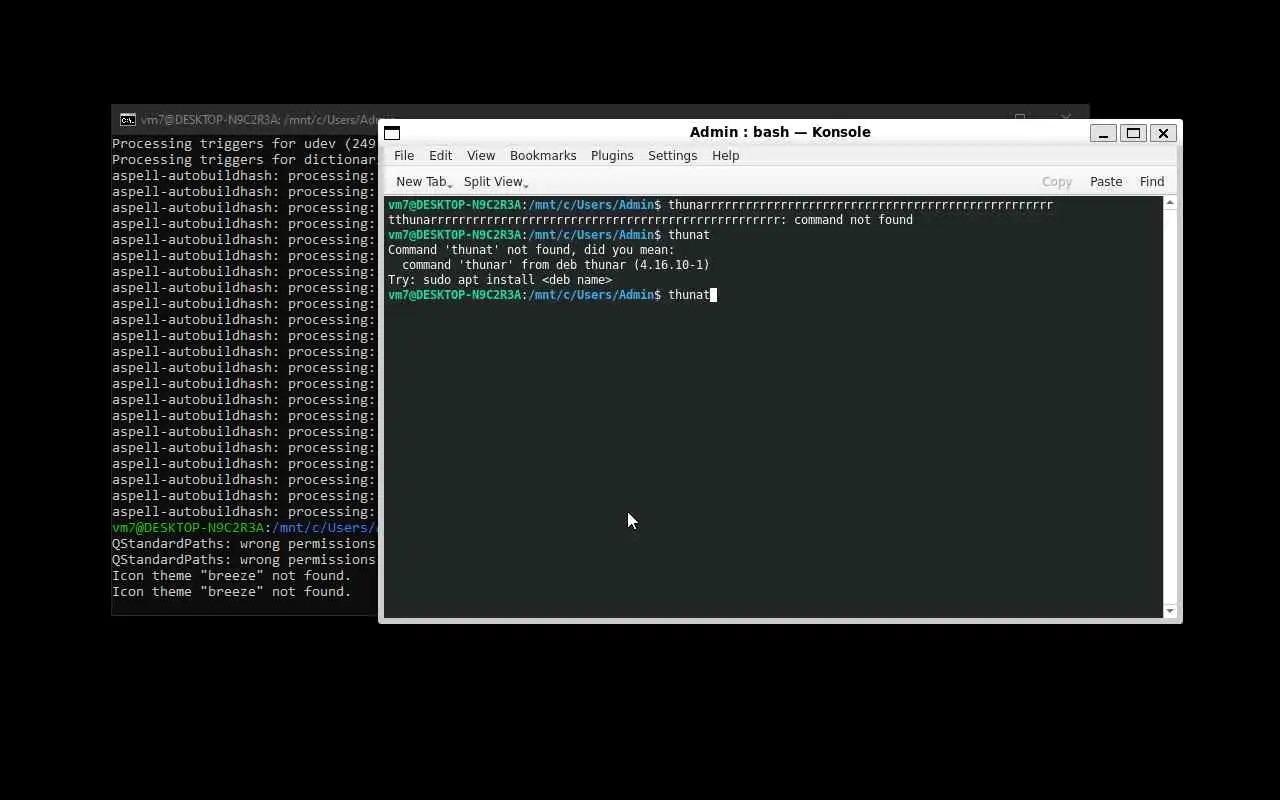The width and height of the screenshot is (1280, 800).
Task: Open the Edit menu in Konsole
Action: pyautogui.click(x=440, y=156)
